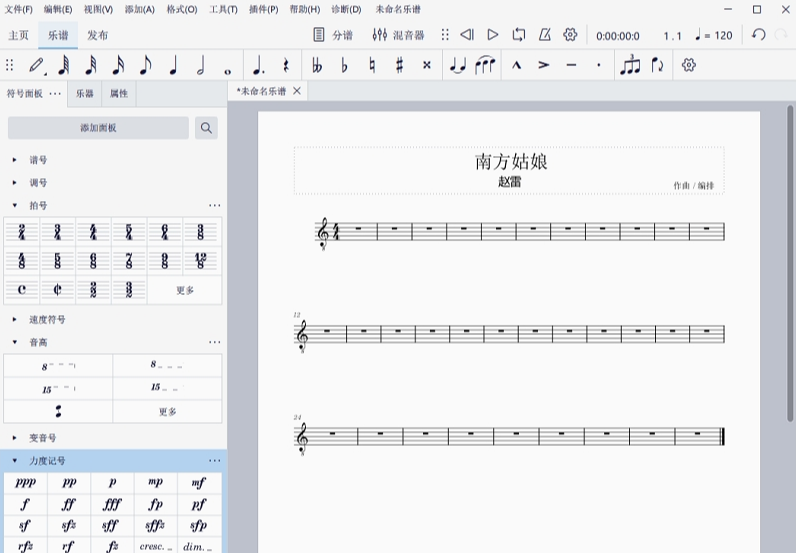Select the mf dynamic marking

pos(199,482)
